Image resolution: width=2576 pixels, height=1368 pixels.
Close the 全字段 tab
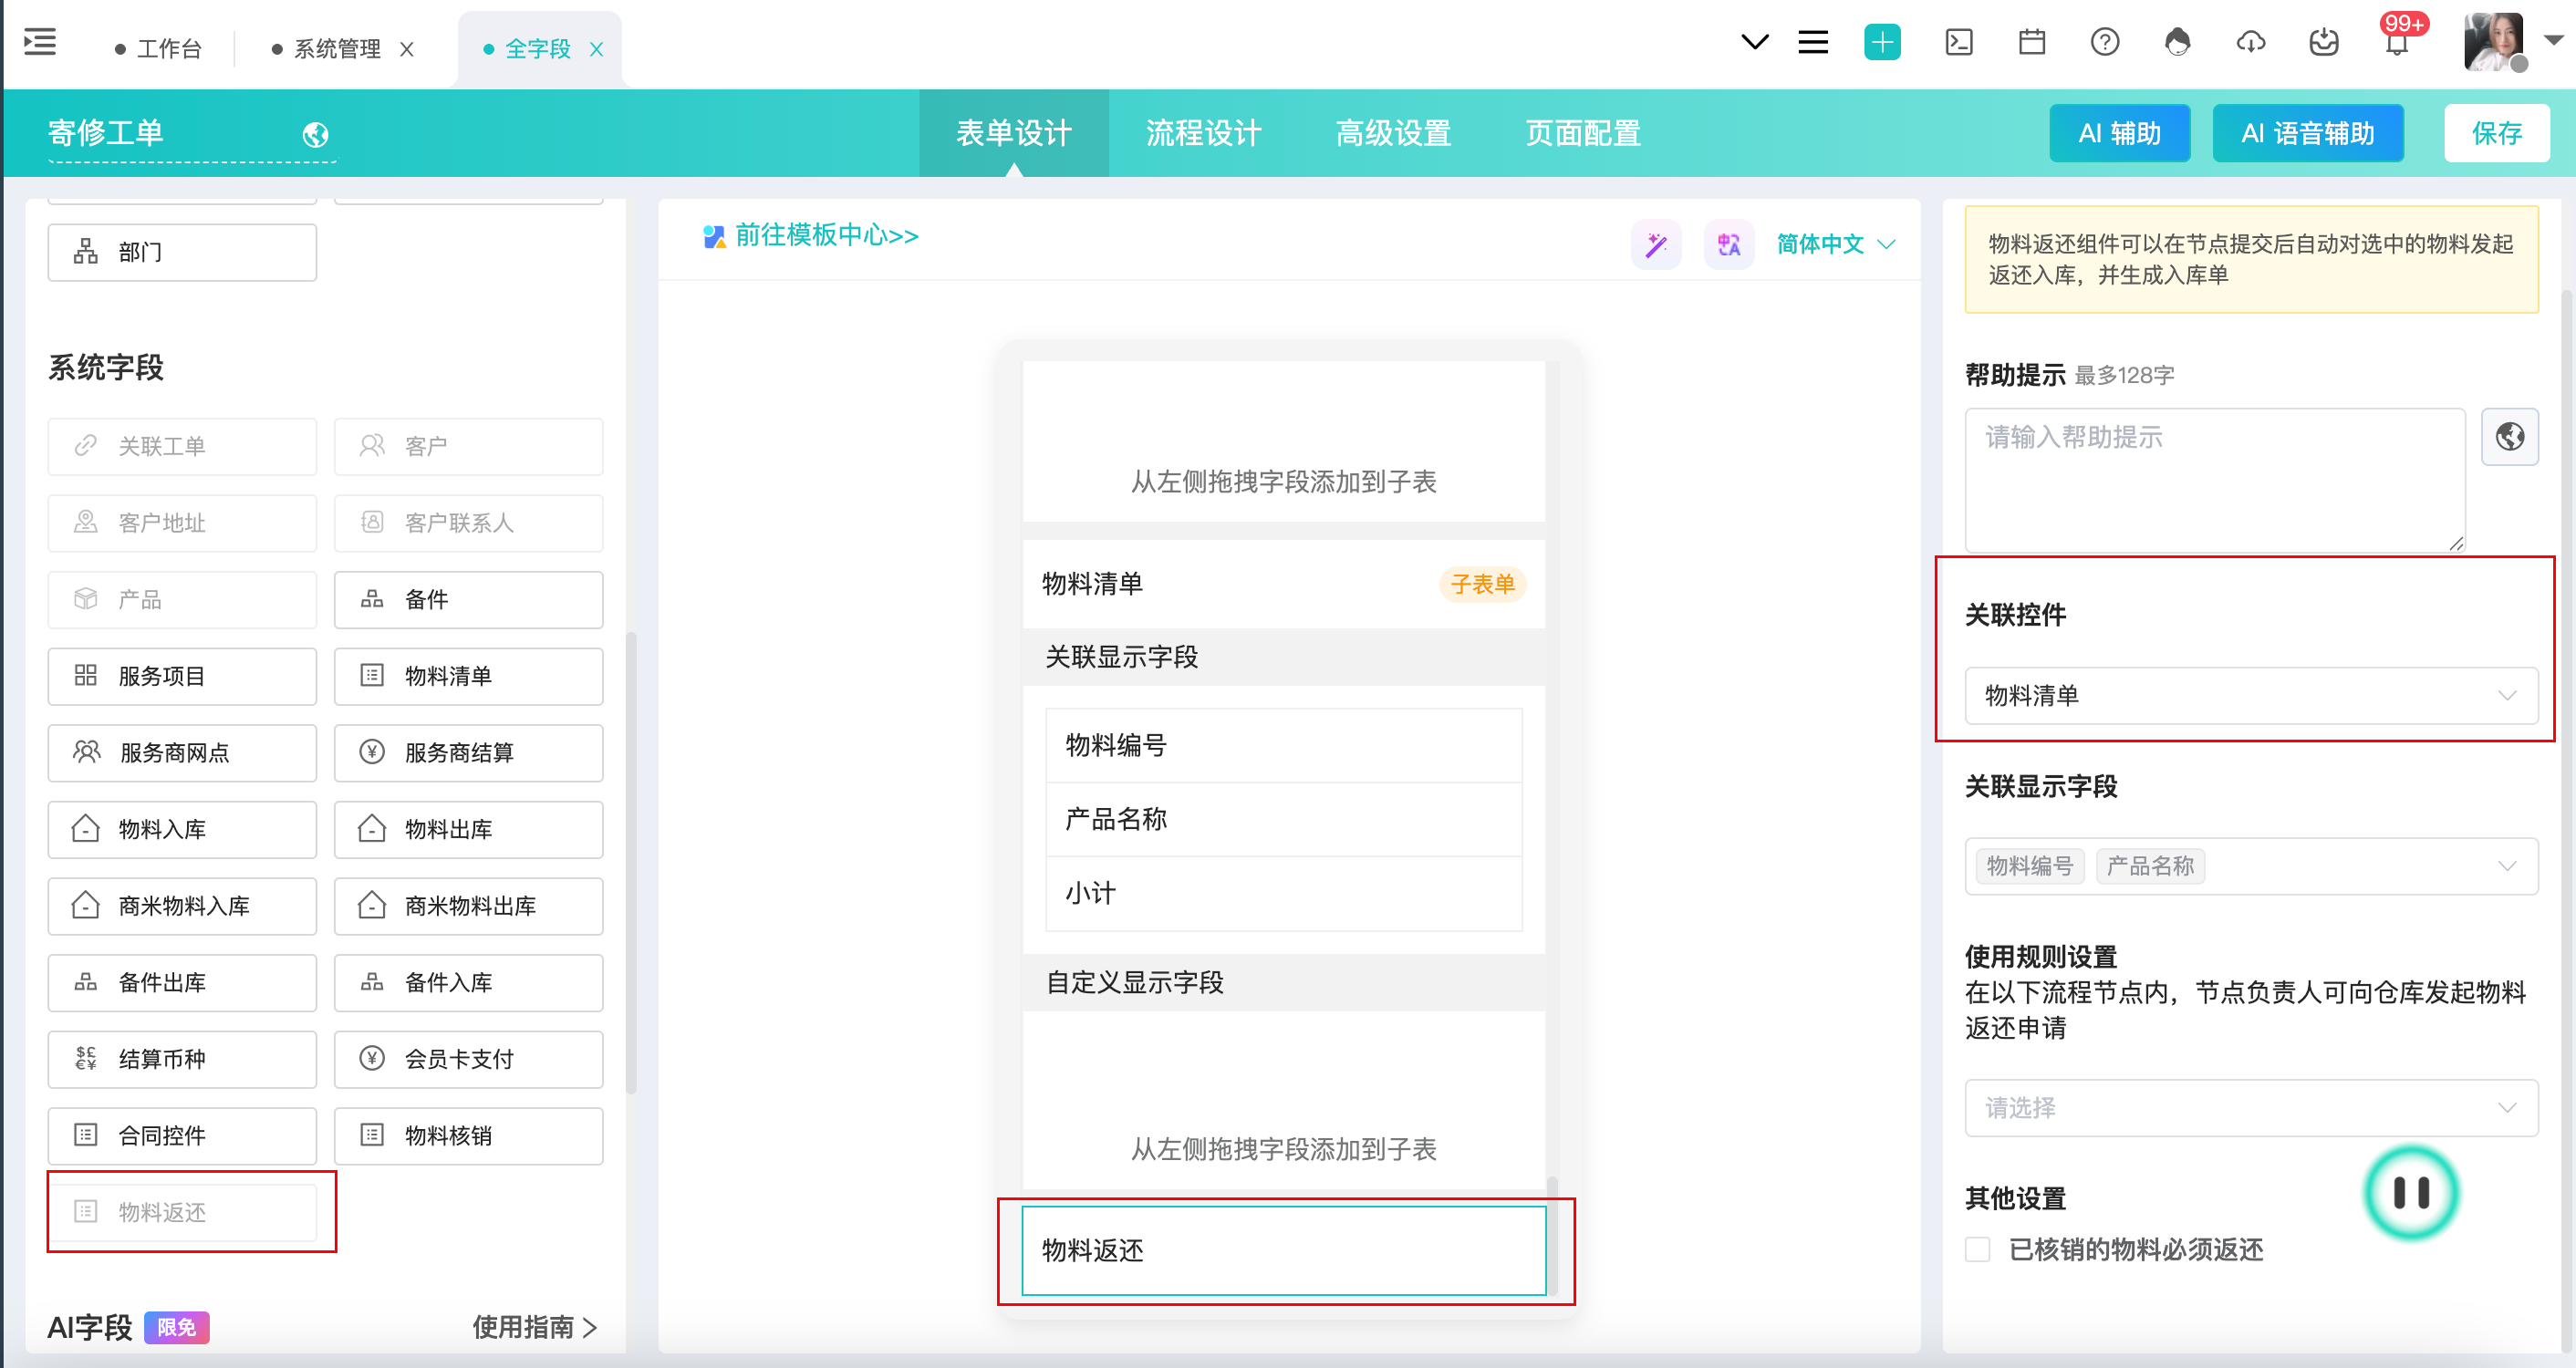[597, 49]
